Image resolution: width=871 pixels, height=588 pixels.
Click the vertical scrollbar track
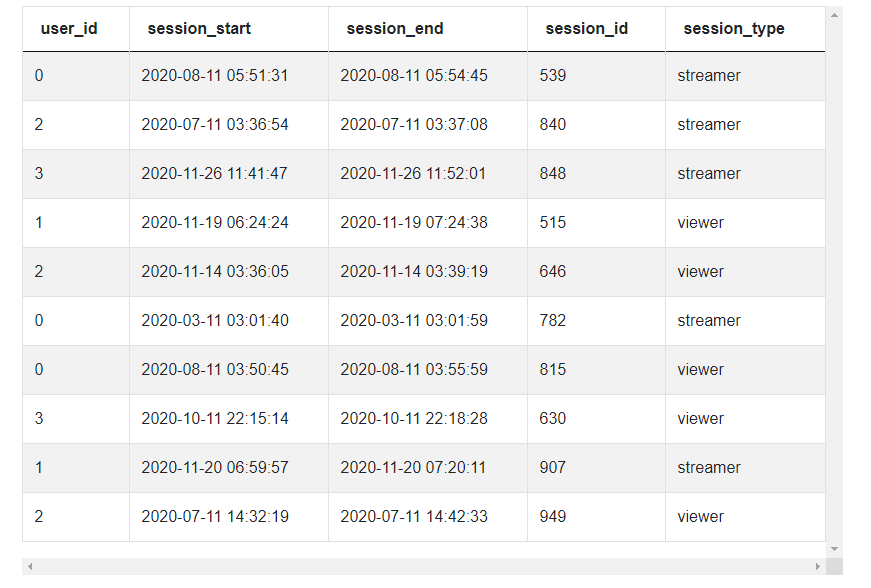coord(834,282)
